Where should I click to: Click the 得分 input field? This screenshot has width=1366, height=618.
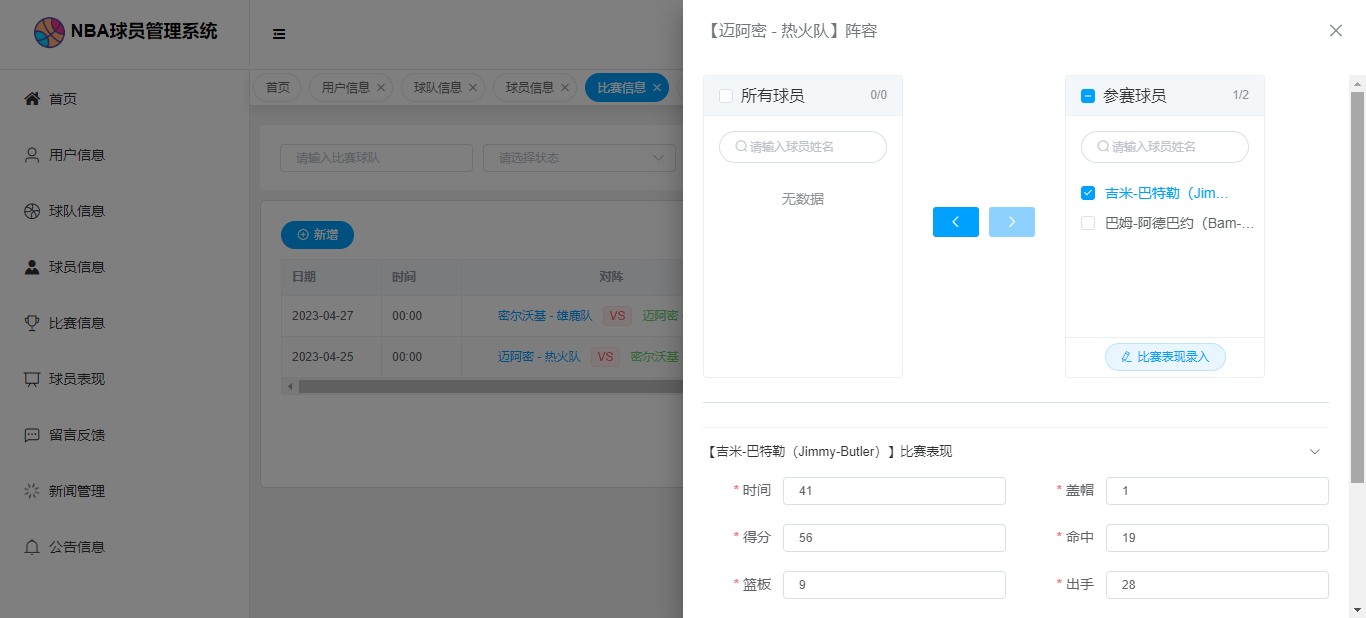click(894, 538)
